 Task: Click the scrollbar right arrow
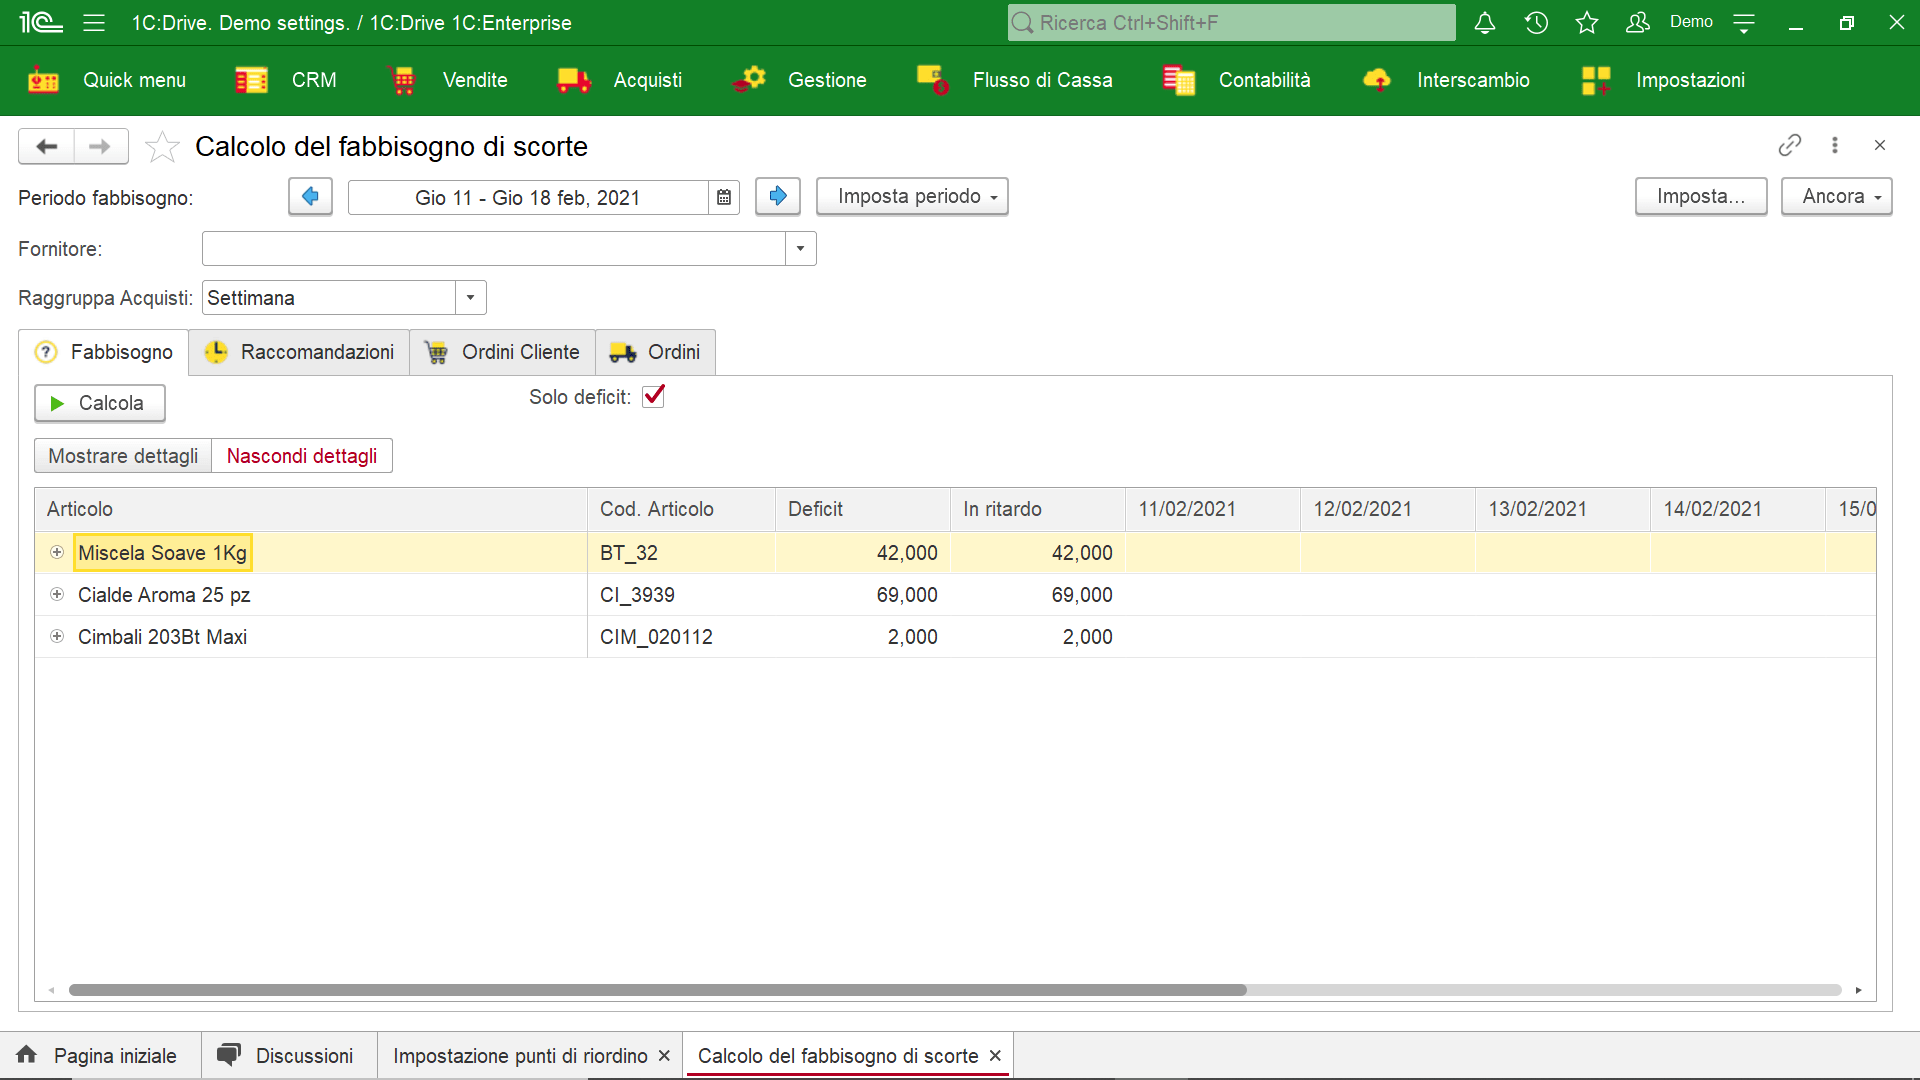[1858, 990]
